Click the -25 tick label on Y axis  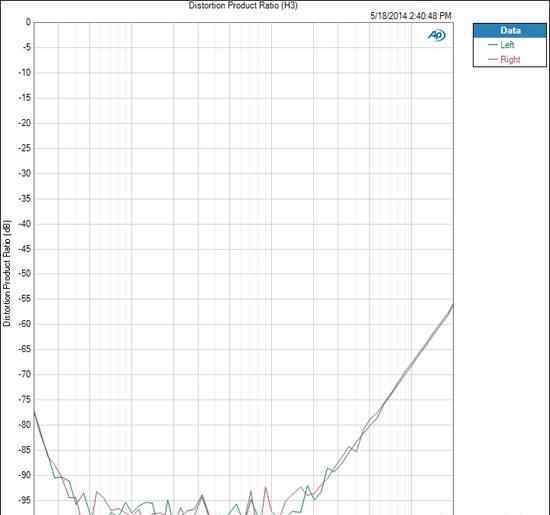click(24, 148)
